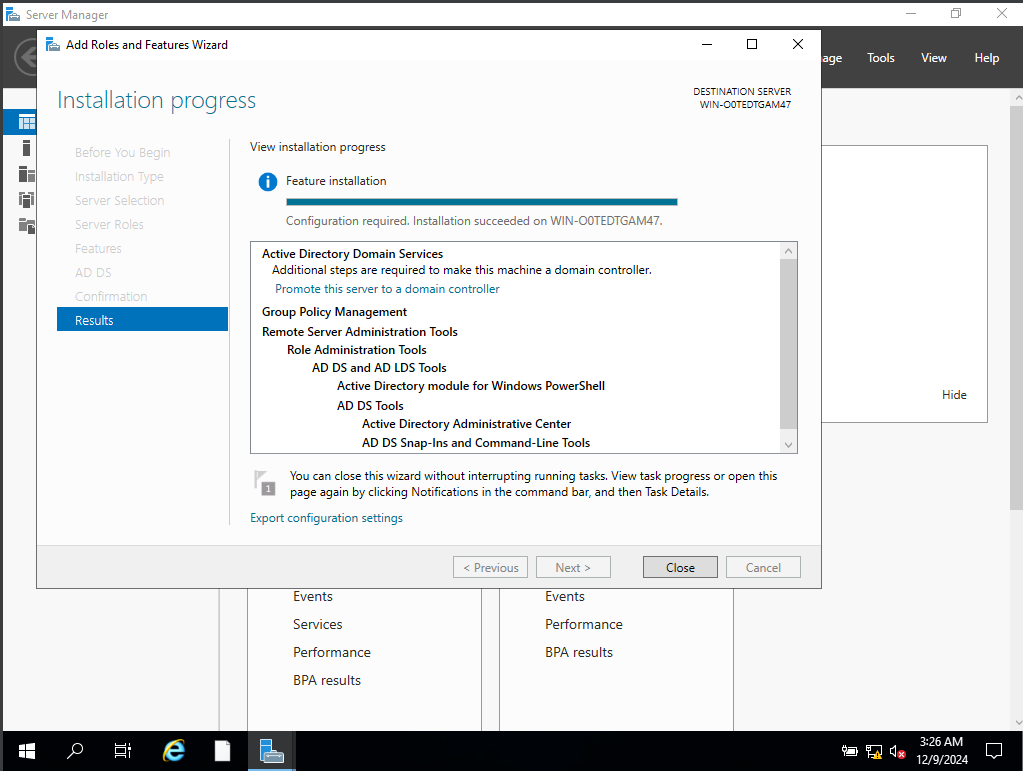
Task: Click the muted volume tray icon
Action: (x=897, y=751)
